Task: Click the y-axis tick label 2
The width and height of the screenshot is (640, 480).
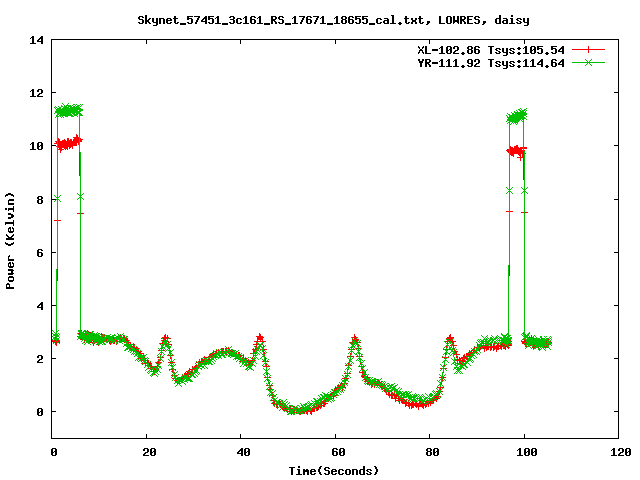Action: (40, 359)
